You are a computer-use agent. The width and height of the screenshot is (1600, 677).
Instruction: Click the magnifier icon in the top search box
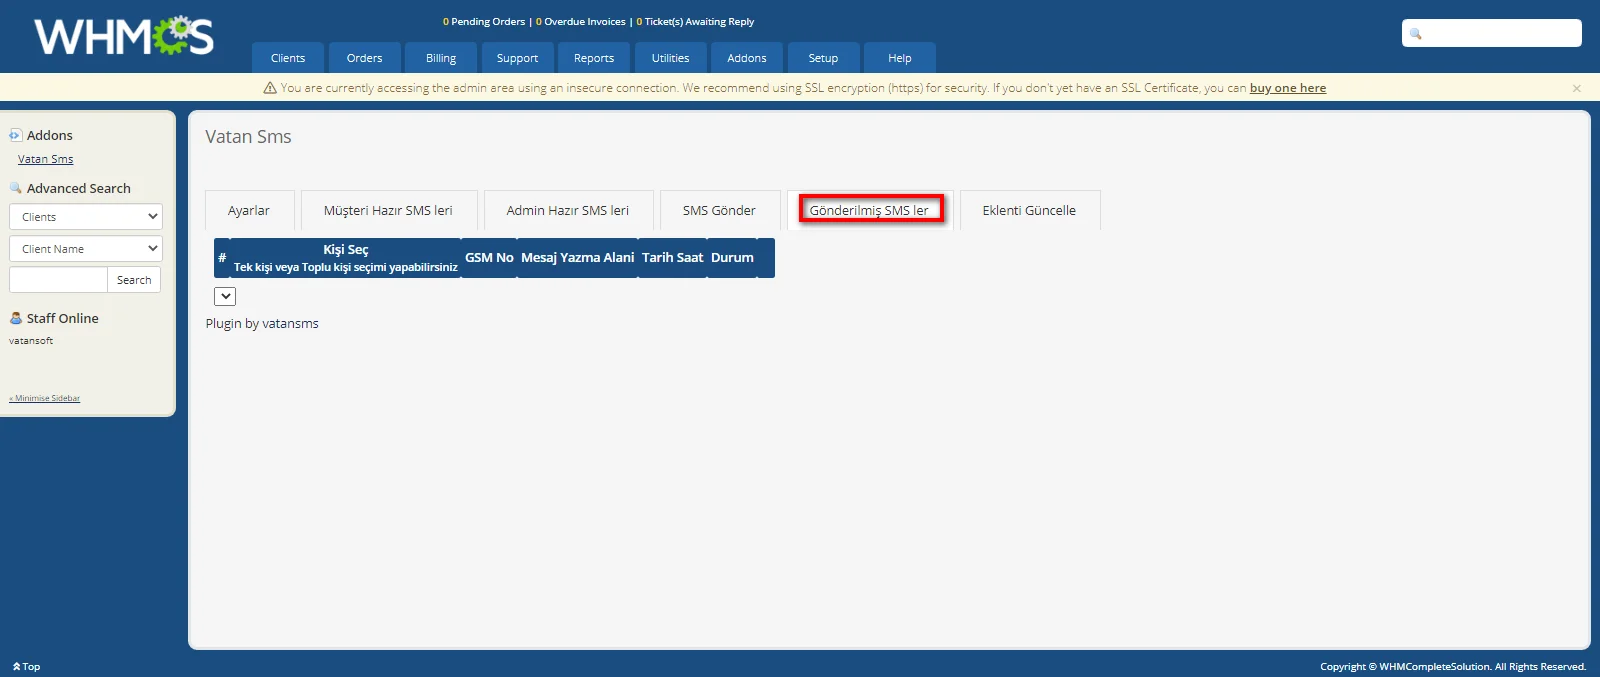(x=1416, y=34)
